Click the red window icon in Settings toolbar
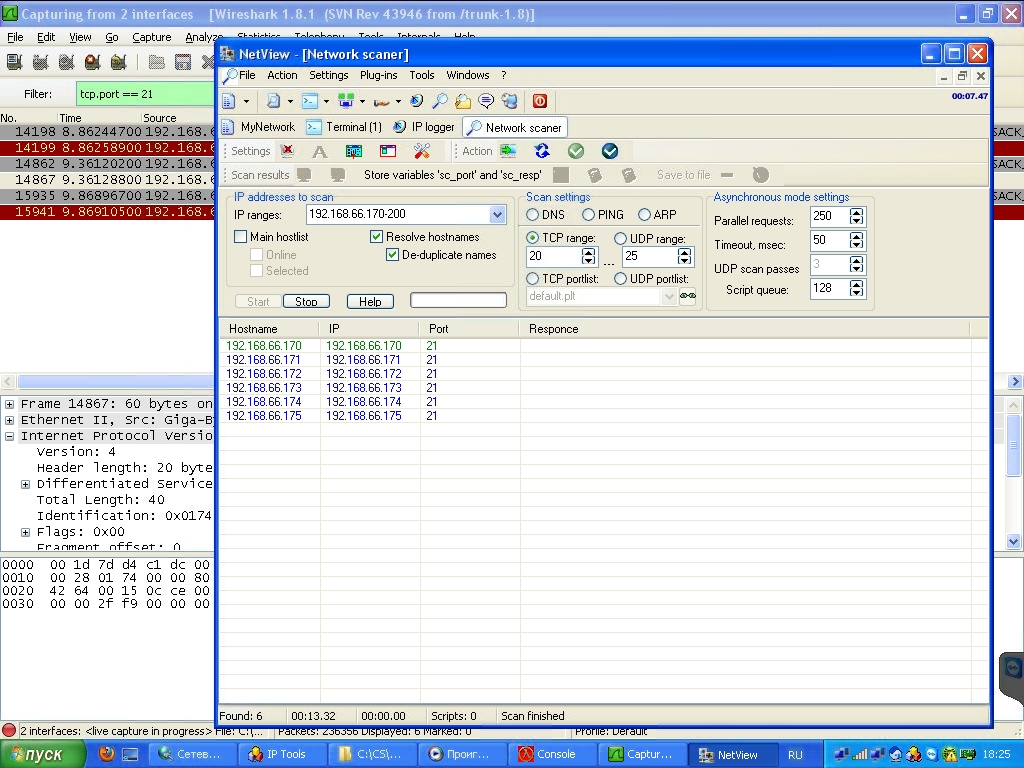1024x768 pixels. [x=388, y=152]
